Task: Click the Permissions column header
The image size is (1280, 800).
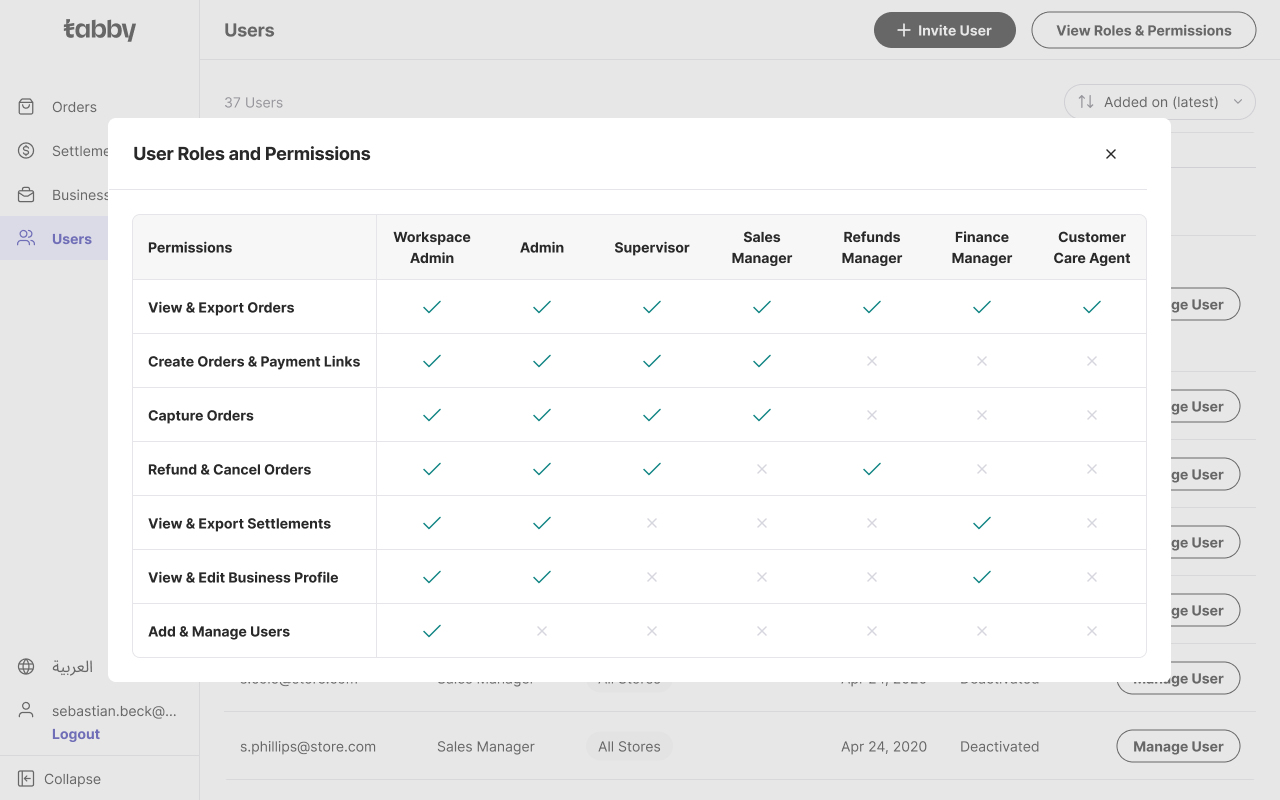Action: click(190, 247)
